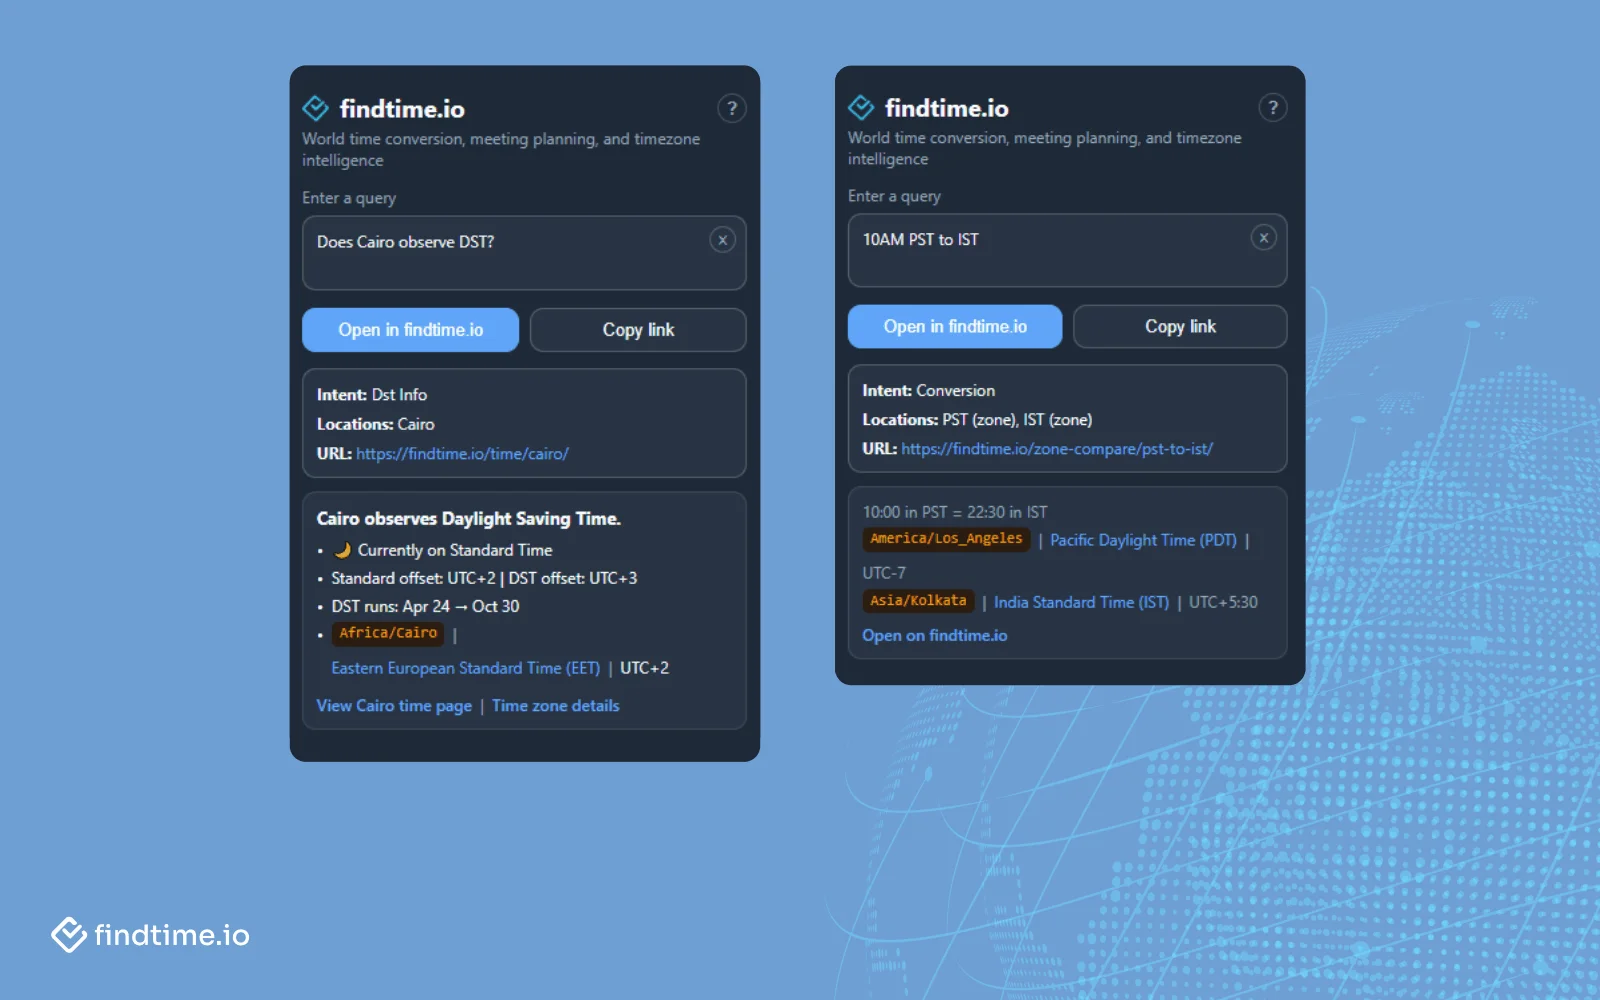Click 'Open in findtime.io' on the Cairo card
Image resolution: width=1600 pixels, height=1000 pixels.
[x=410, y=329]
